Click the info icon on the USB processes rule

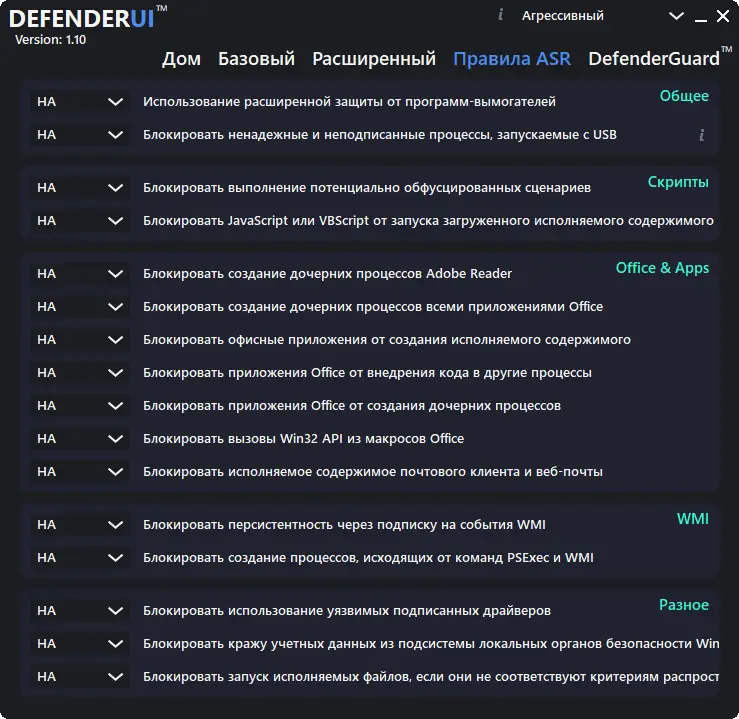tap(702, 135)
